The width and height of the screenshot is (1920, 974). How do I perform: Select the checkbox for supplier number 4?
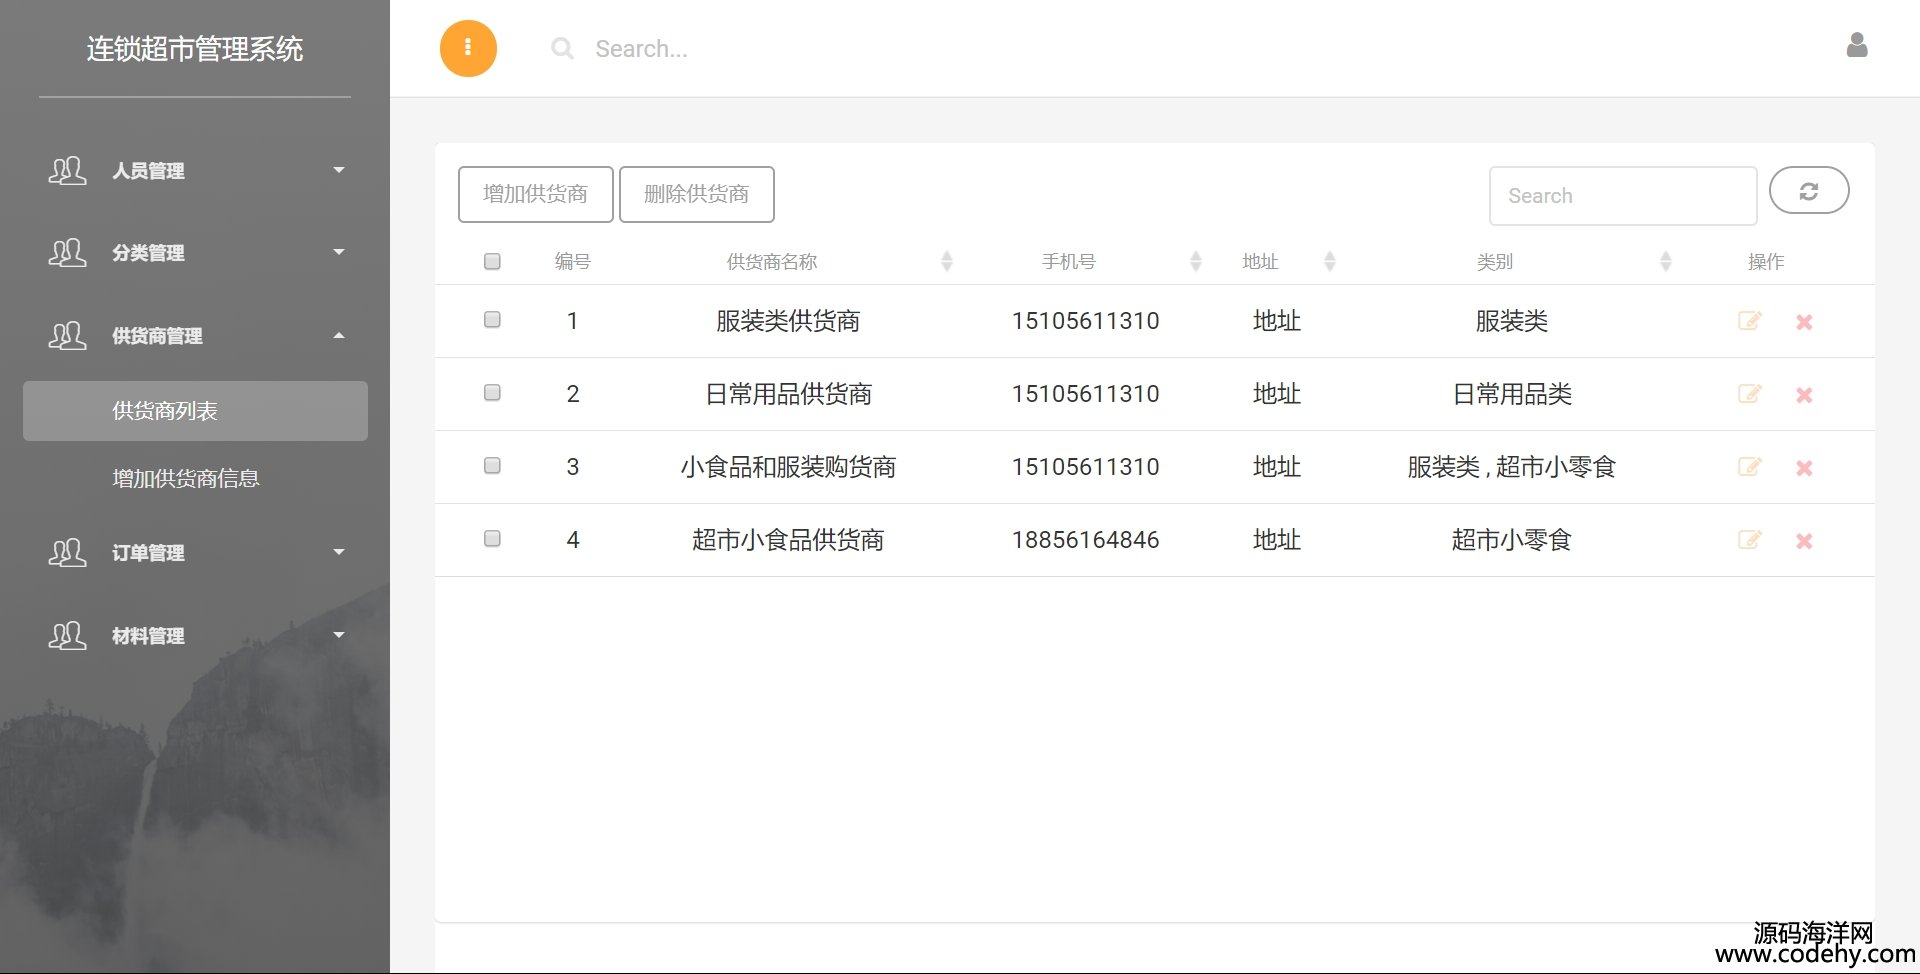click(x=492, y=539)
